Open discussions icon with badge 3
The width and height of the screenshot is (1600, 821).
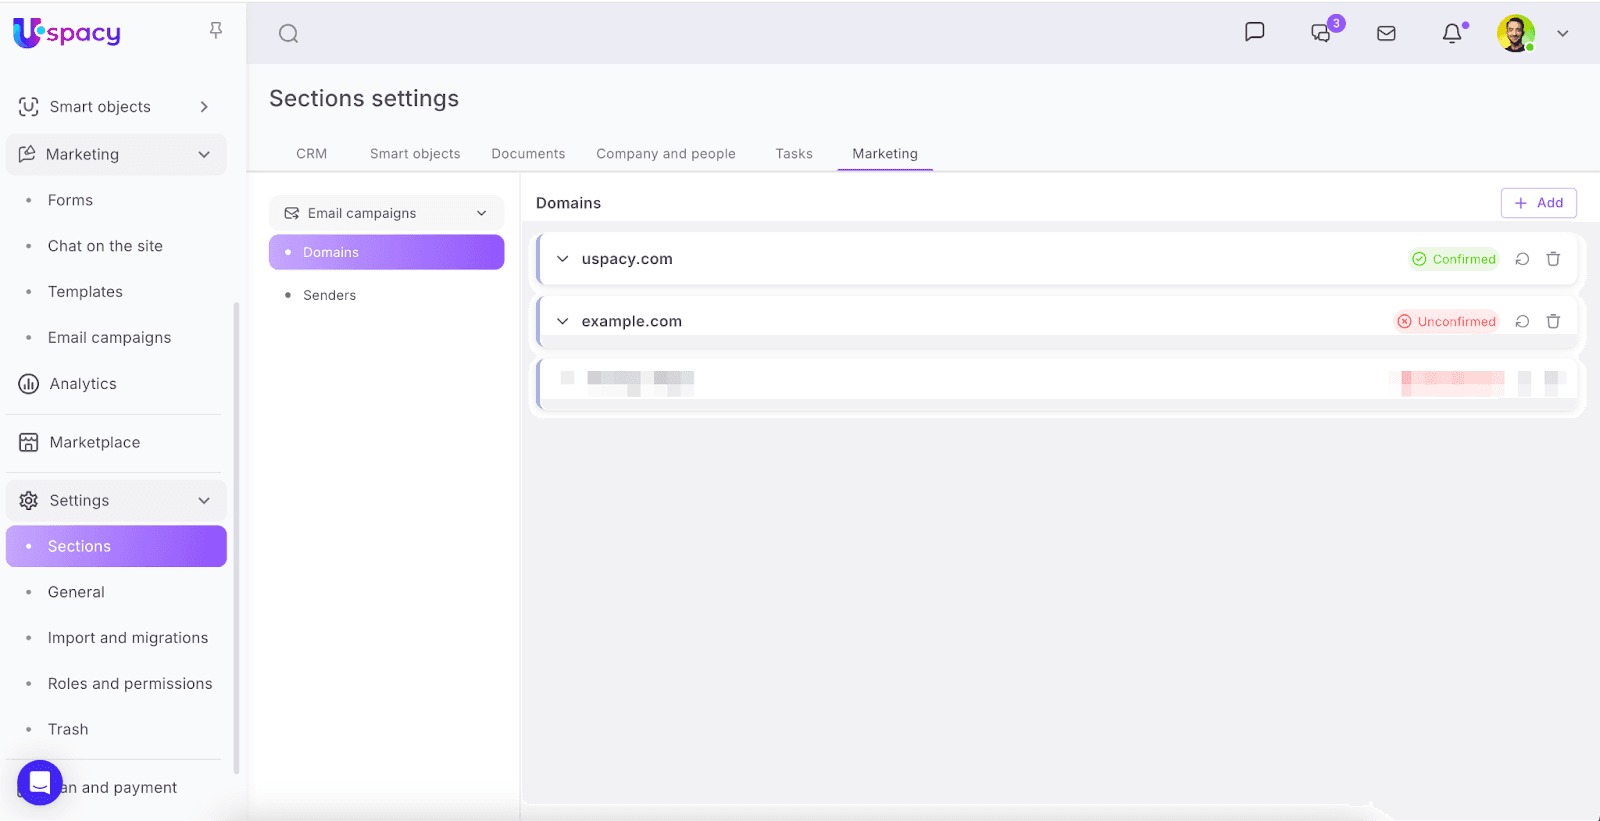[x=1321, y=34]
